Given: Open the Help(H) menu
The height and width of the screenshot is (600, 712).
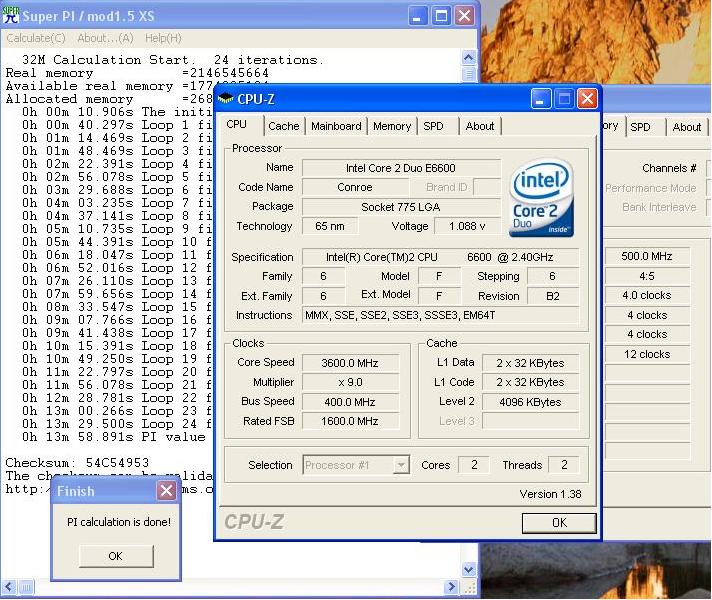Looking at the screenshot, I should pyautogui.click(x=163, y=38).
